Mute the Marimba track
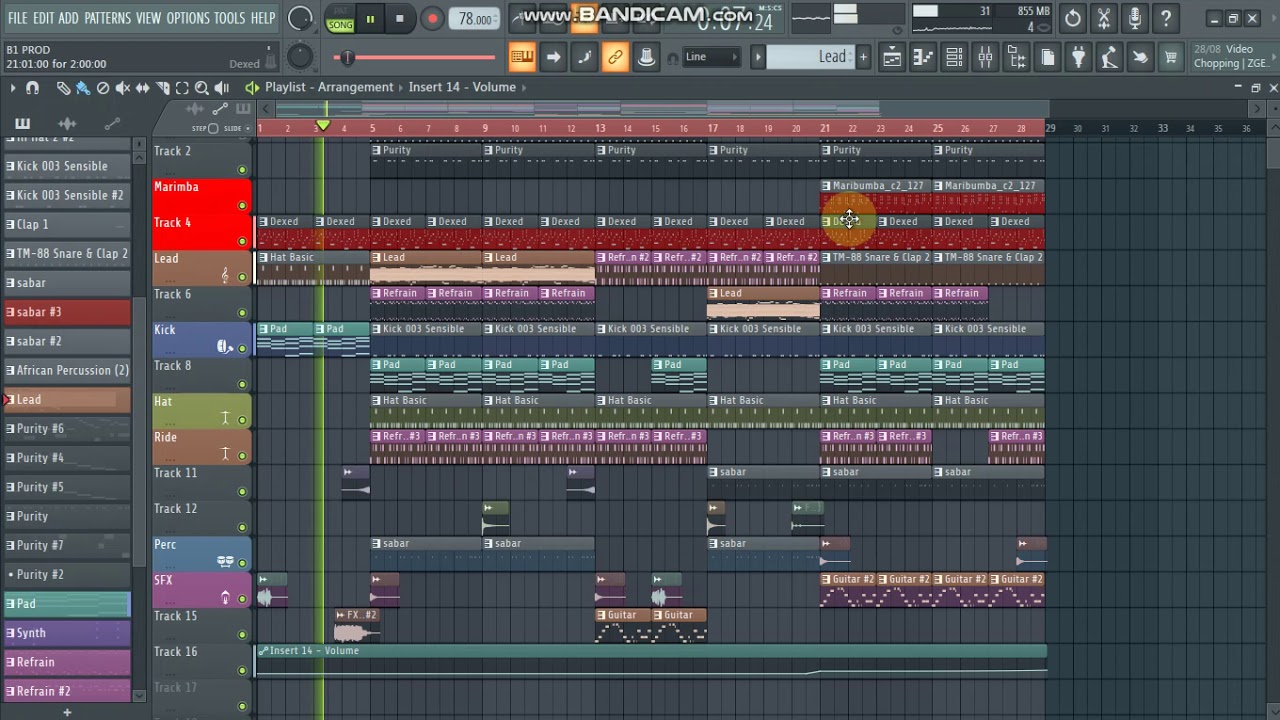Viewport: 1280px width, 720px height. tap(242, 205)
